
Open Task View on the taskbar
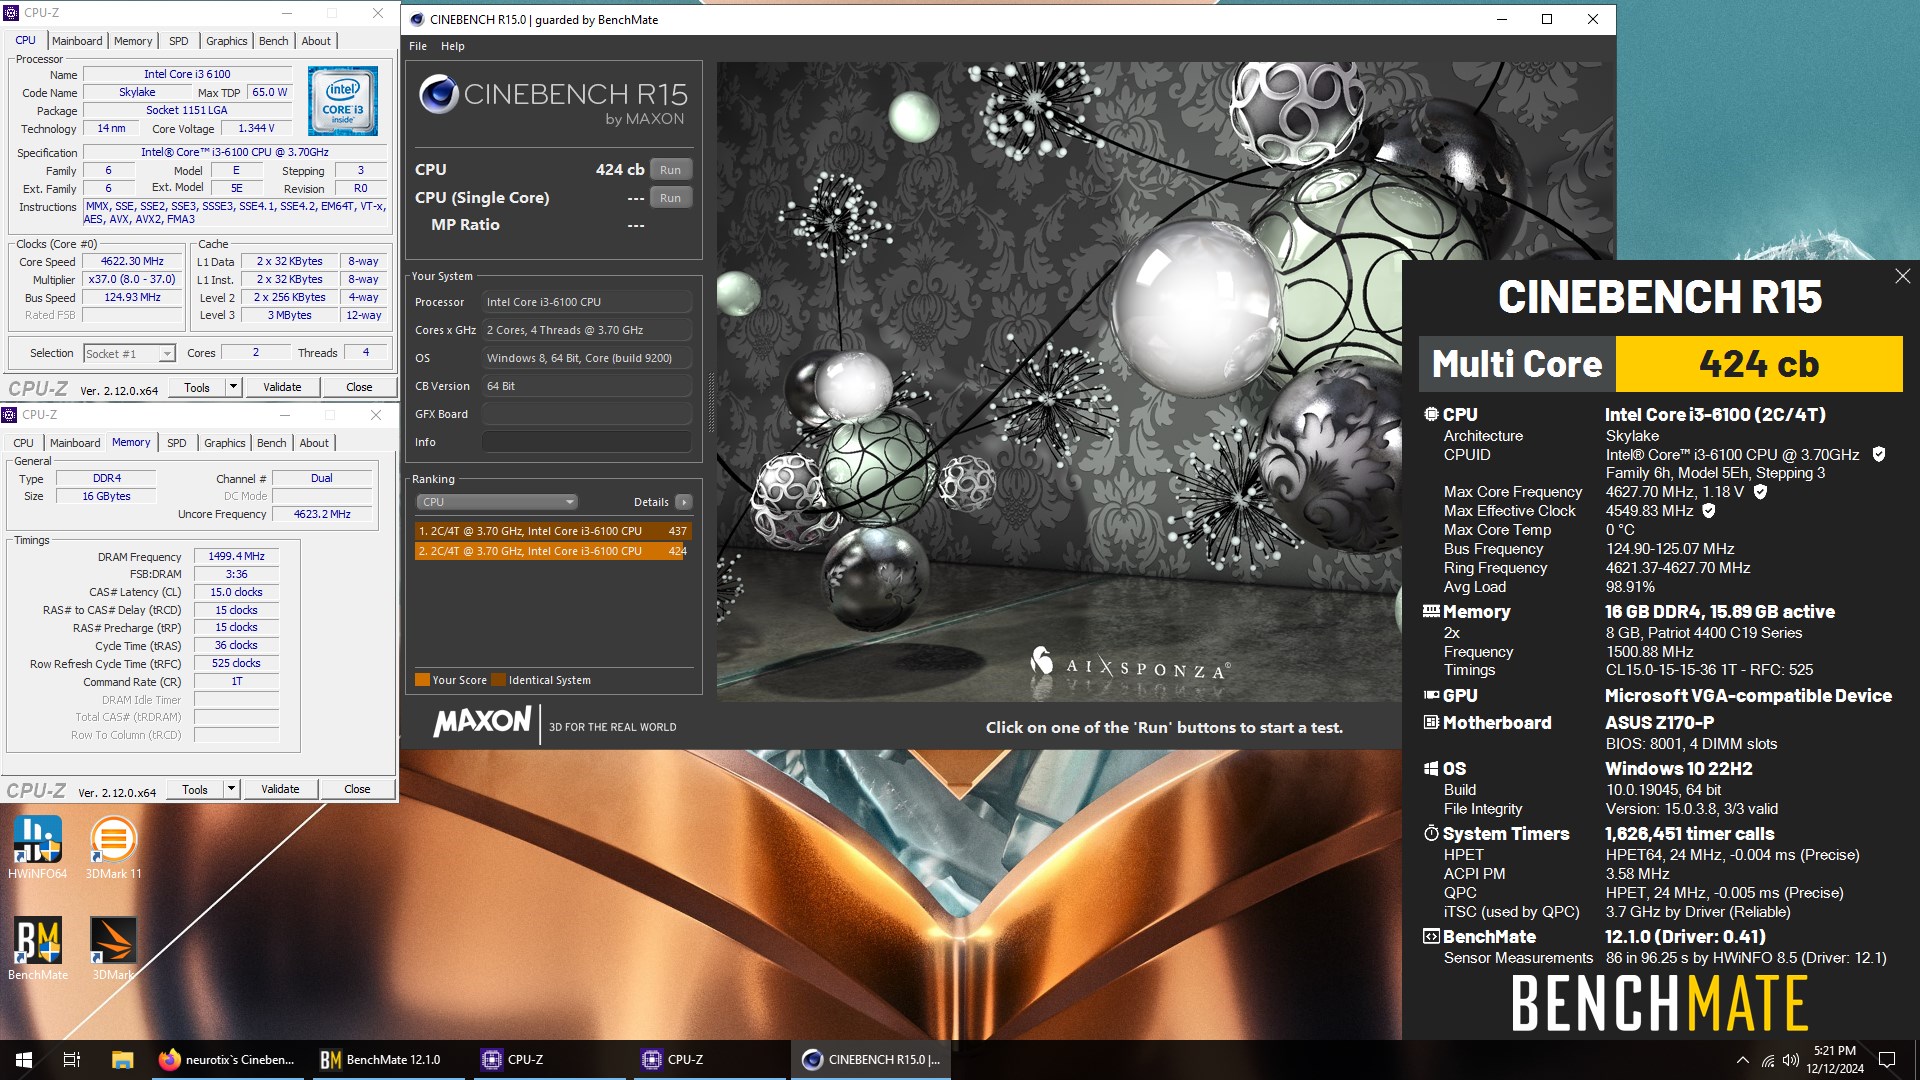pyautogui.click(x=72, y=1060)
